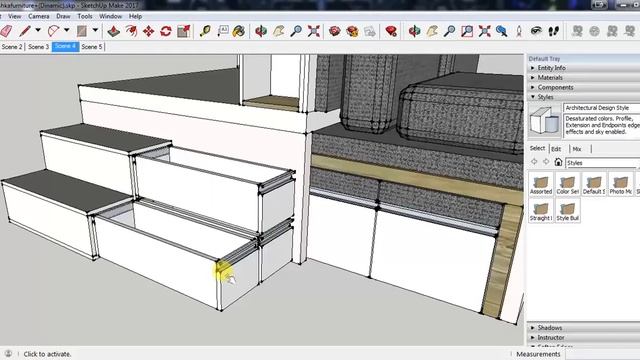Open the Default Styles folder

pos(594,184)
